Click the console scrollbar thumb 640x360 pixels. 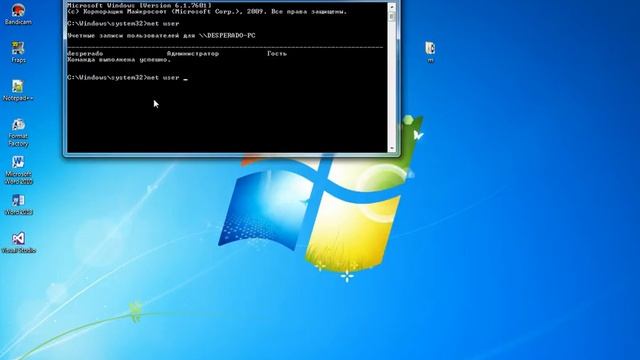392,16
